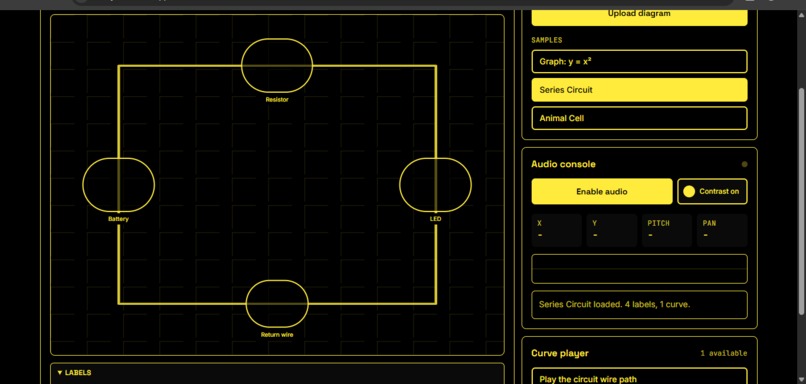Click the audio meter bar below readouts
The height and width of the screenshot is (384, 806).
639,269
